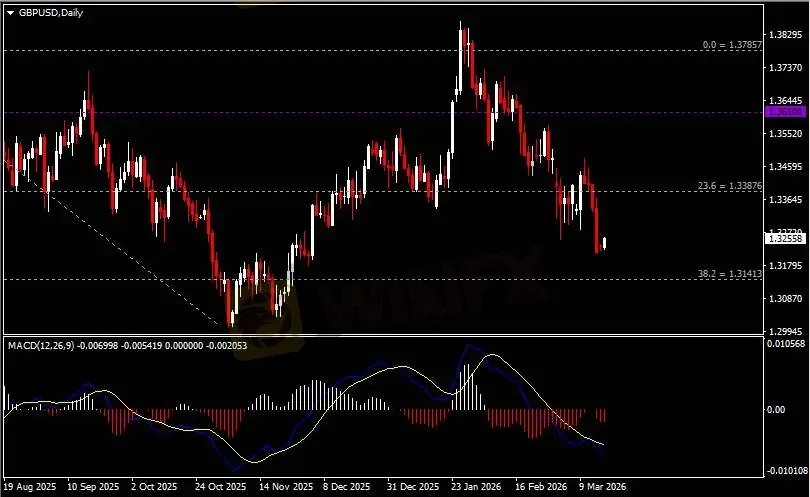Click the 0.010568 MACD scale value
The width and height of the screenshot is (810, 497).
pos(786,344)
